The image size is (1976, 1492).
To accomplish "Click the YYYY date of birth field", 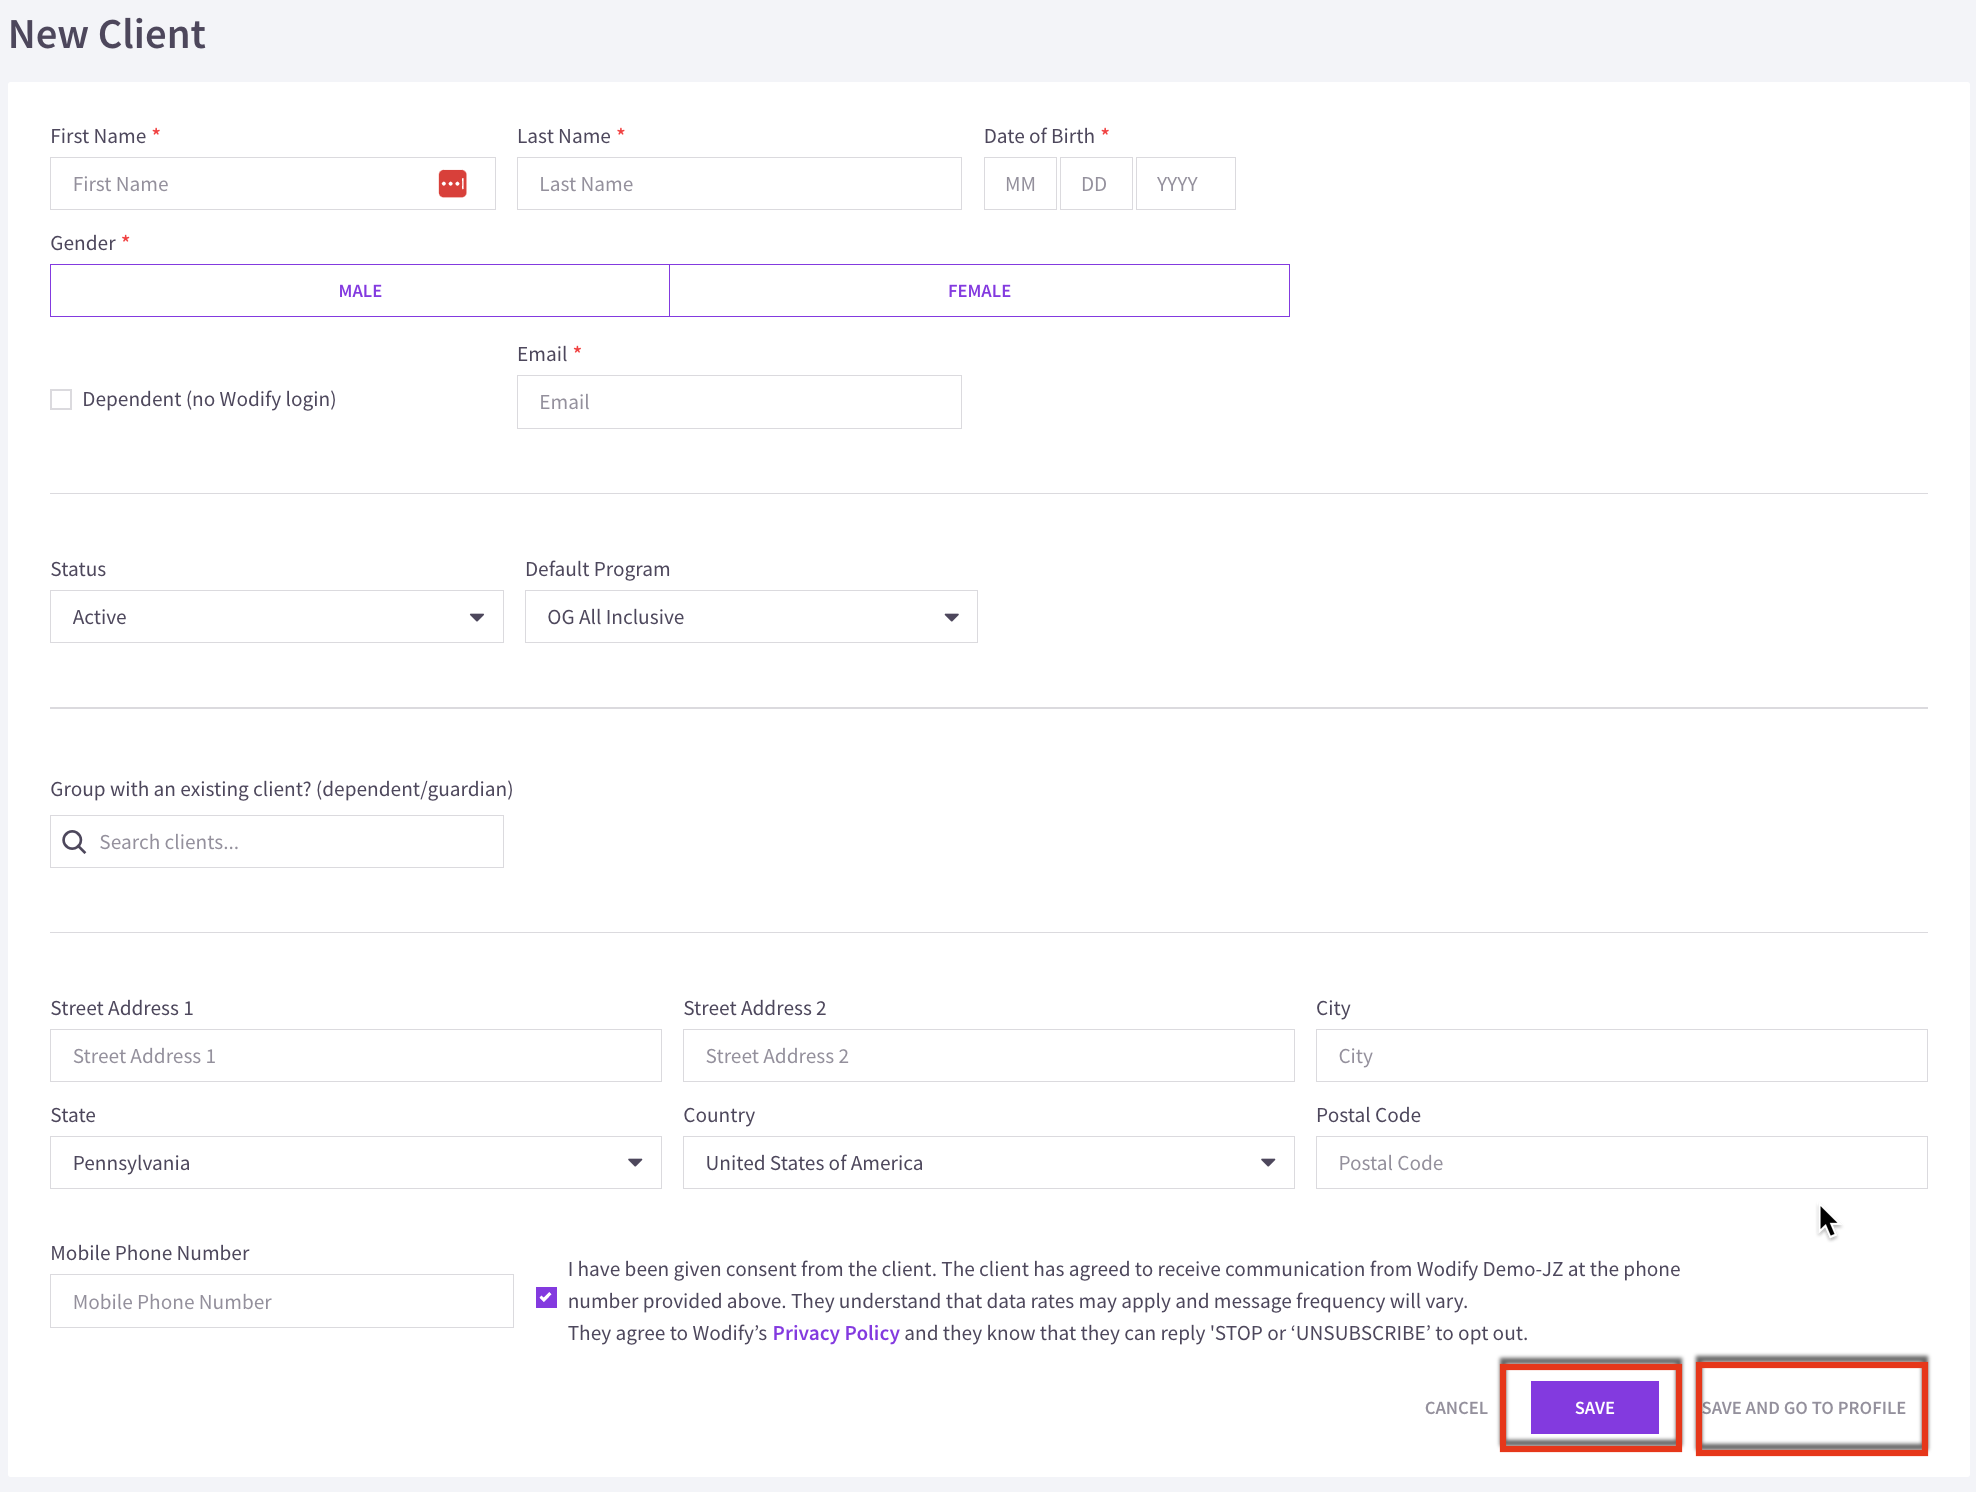I will point(1185,184).
